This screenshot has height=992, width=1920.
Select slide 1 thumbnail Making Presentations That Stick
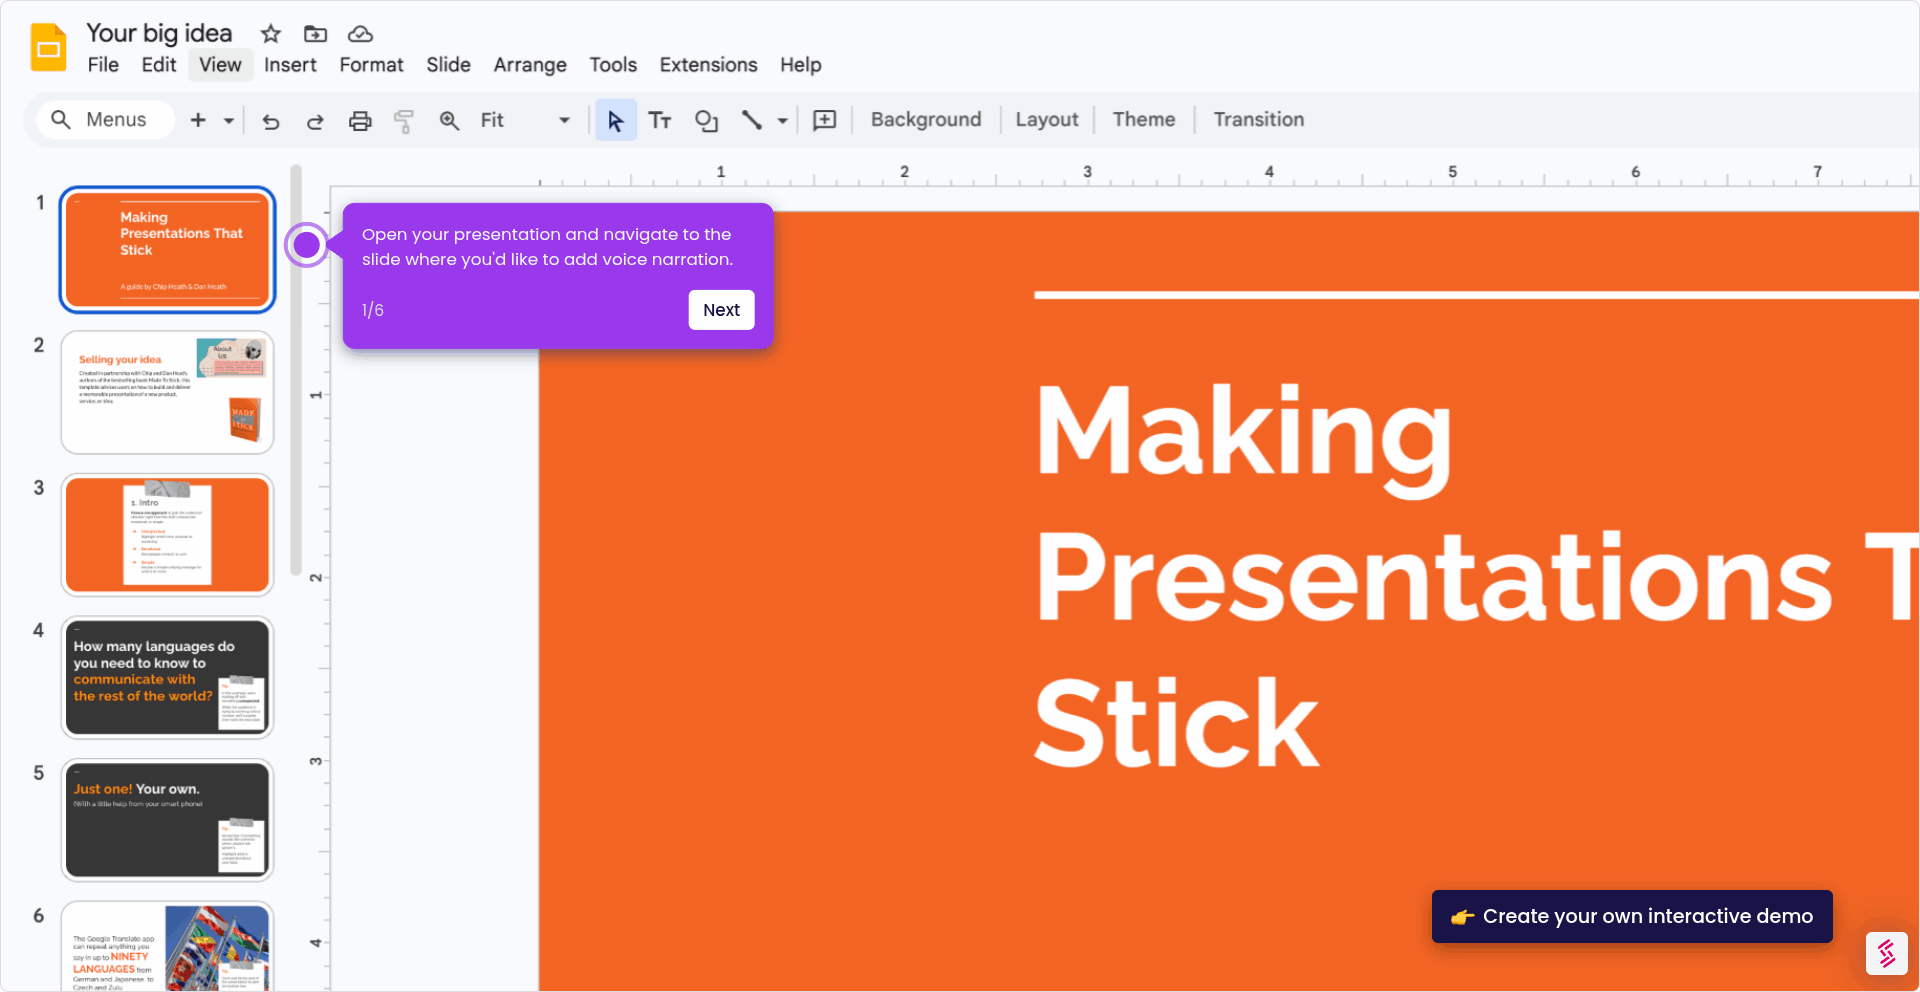tap(167, 250)
